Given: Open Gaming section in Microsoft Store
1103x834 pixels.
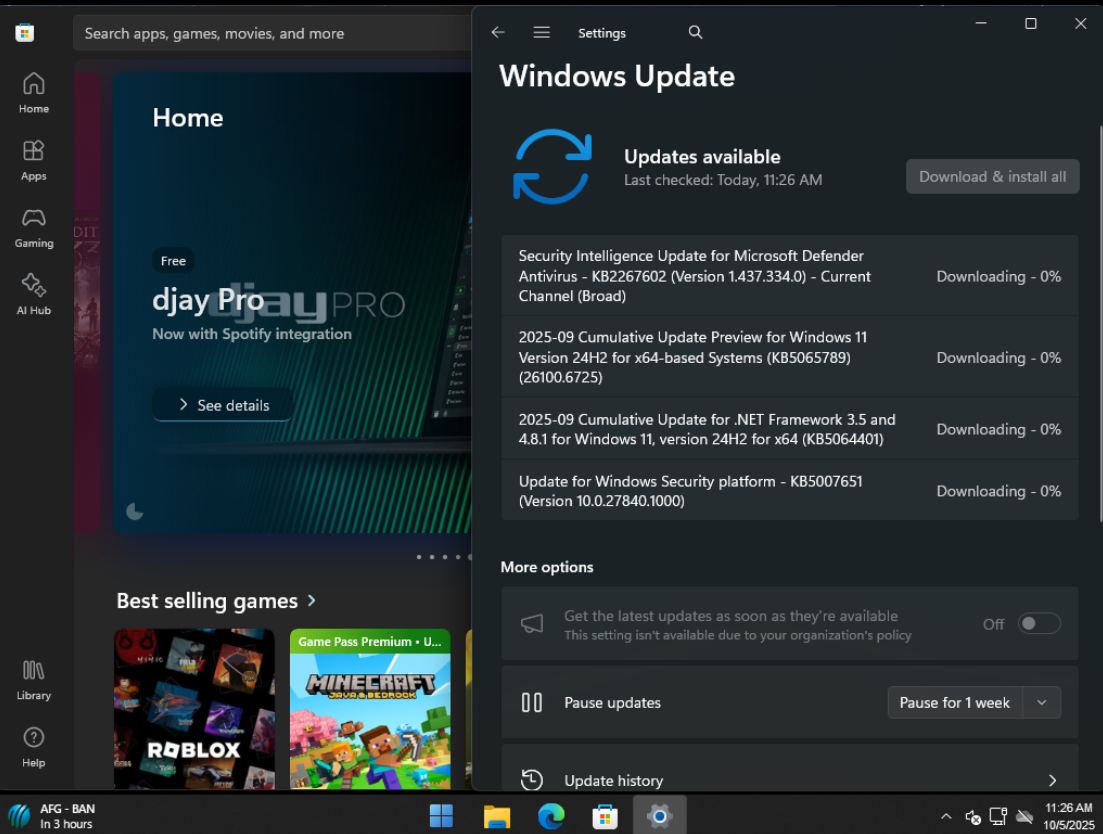Looking at the screenshot, I should click(x=34, y=228).
